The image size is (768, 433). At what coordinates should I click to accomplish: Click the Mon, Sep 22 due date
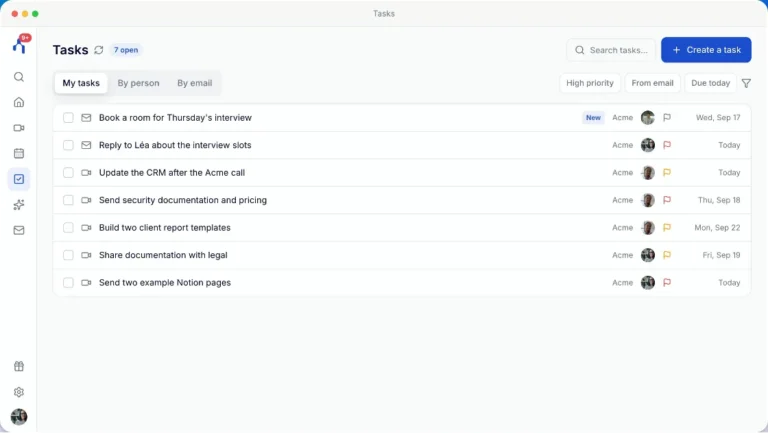pyautogui.click(x=717, y=227)
